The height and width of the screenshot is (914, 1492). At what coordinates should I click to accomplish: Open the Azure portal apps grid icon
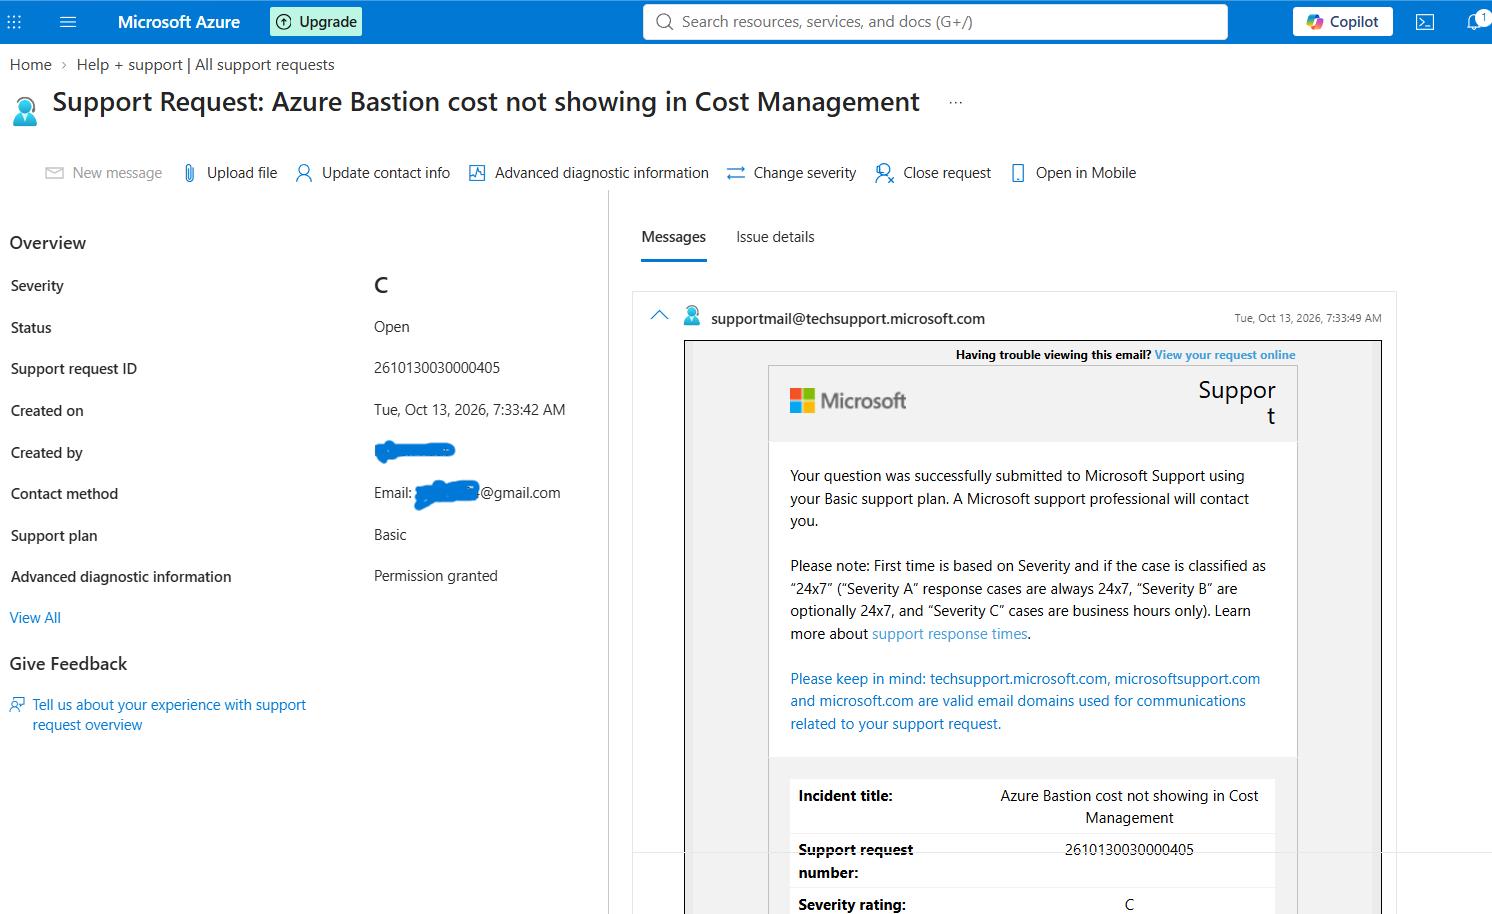(x=14, y=22)
